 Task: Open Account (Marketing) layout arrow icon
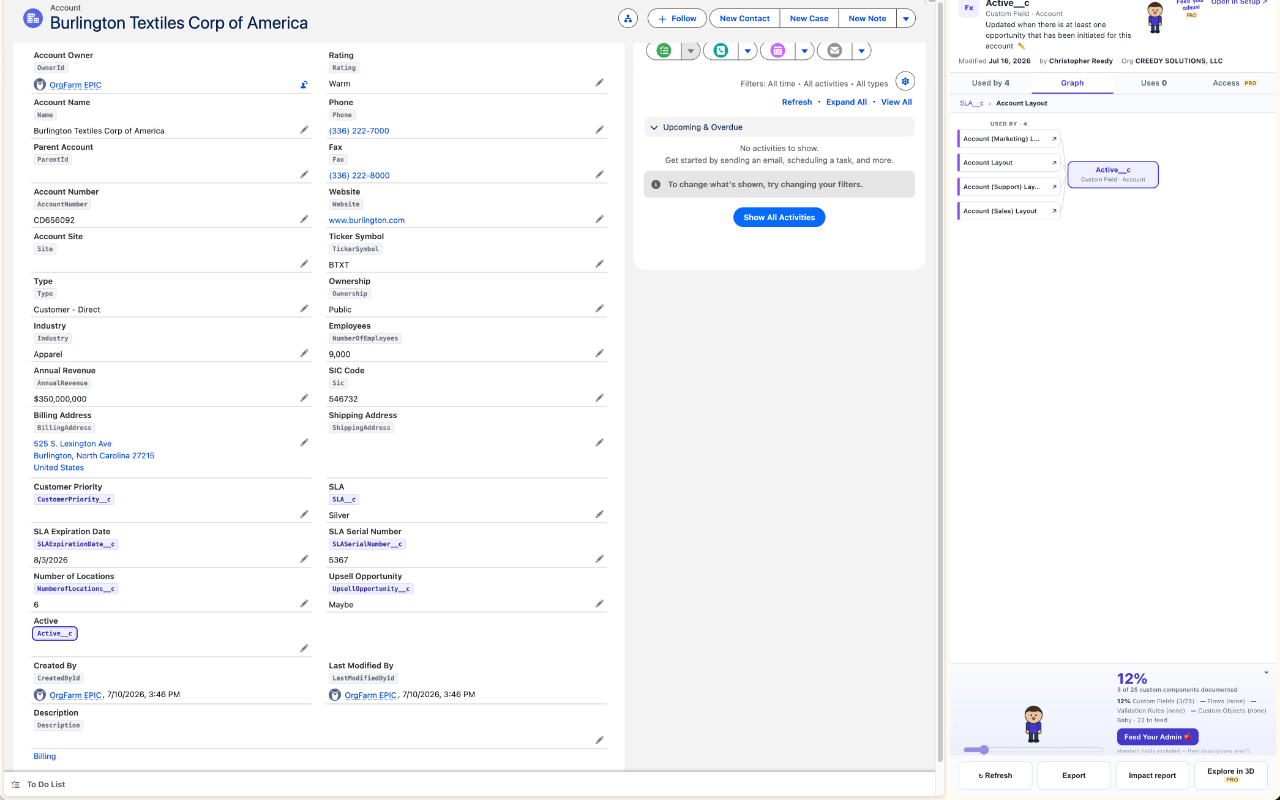coord(1054,139)
